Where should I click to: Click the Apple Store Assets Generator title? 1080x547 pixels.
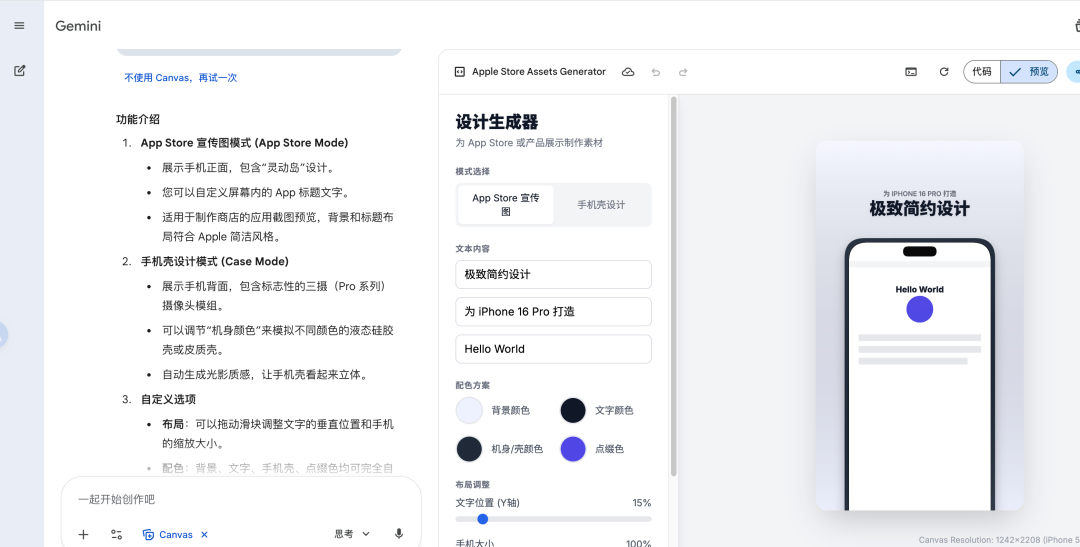(539, 72)
